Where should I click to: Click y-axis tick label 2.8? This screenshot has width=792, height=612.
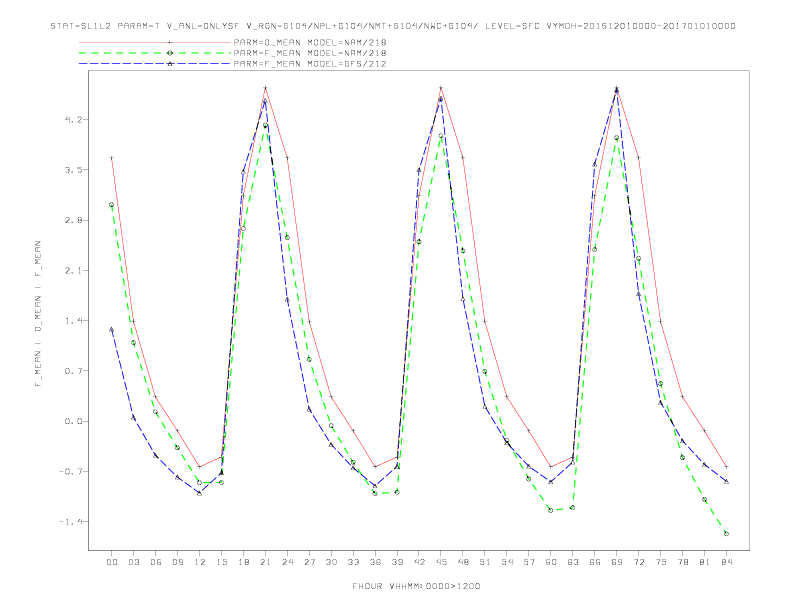click(x=72, y=220)
